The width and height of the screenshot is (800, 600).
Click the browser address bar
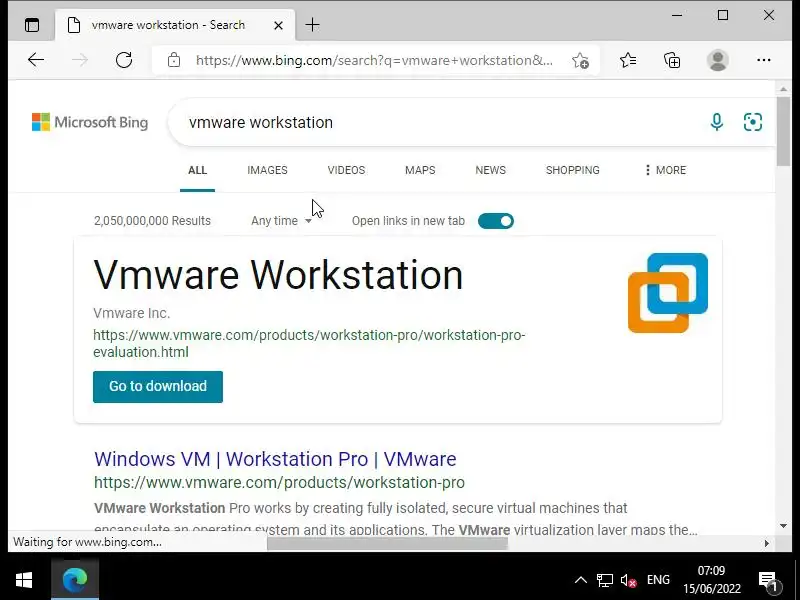374,60
